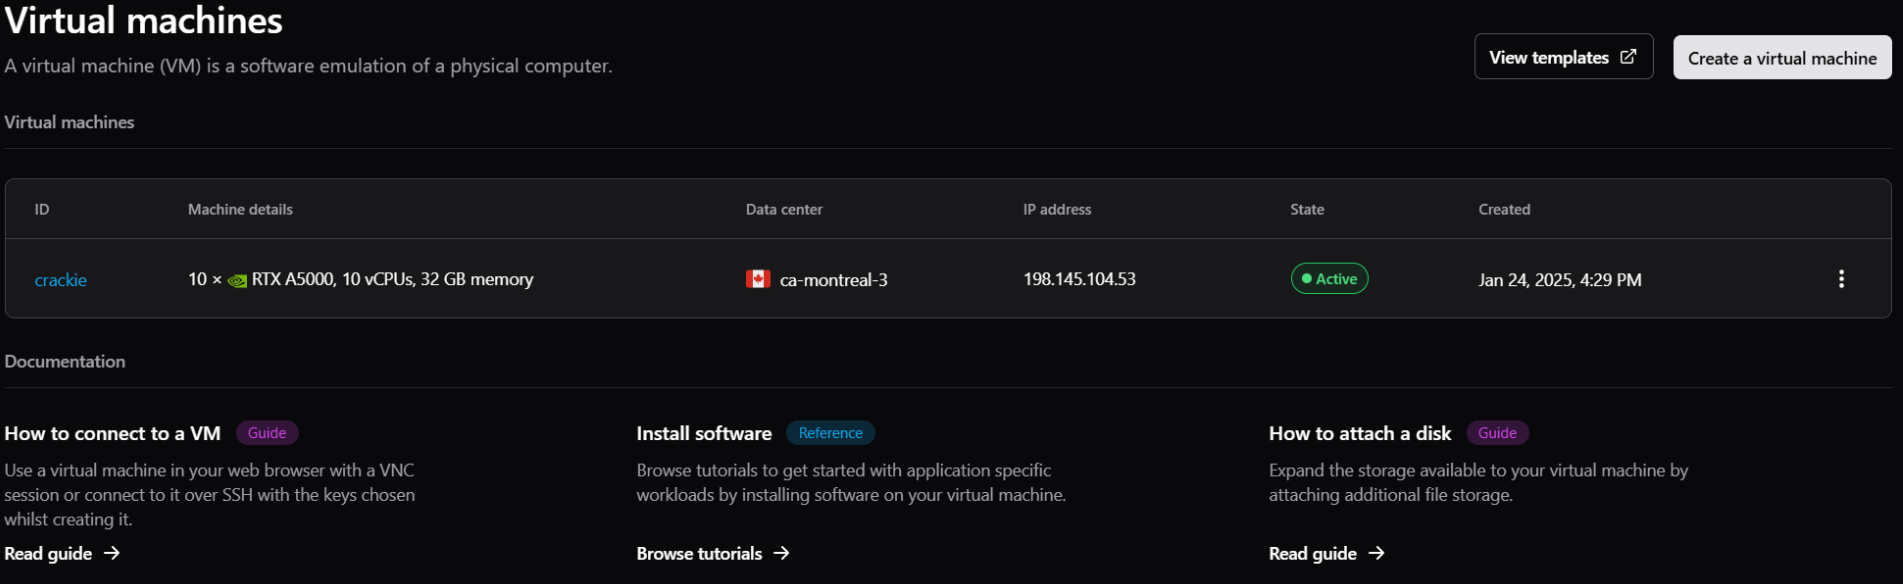Click the arrow icon beside the connect-to-a-VM Read guide
Image resolution: width=1903 pixels, height=584 pixels.
point(112,553)
